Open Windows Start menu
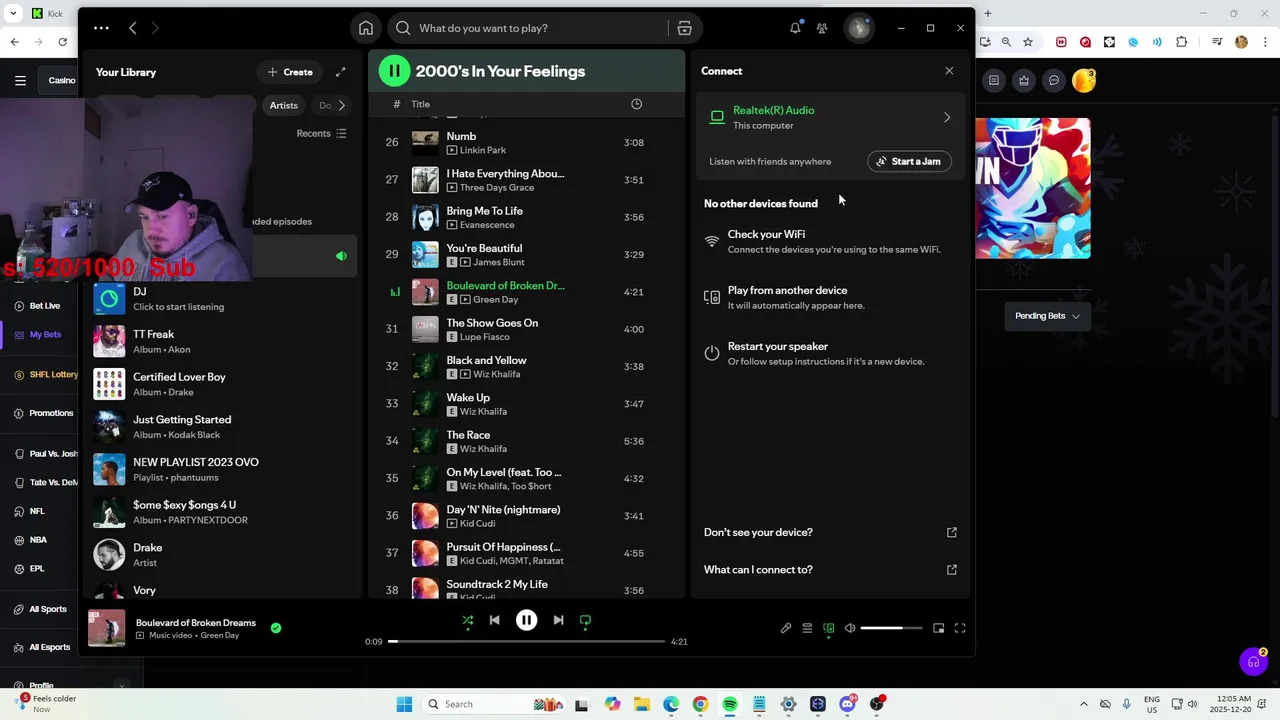Viewport: 1280px width, 720px height. coord(404,704)
